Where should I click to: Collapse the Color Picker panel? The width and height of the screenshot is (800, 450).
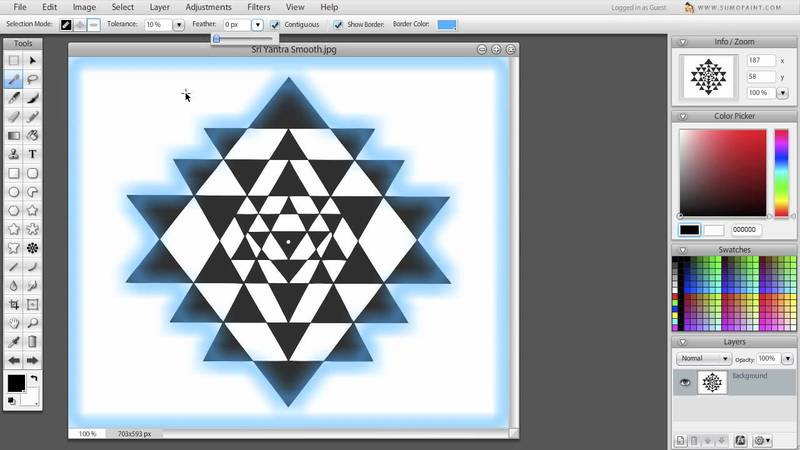tap(683, 116)
